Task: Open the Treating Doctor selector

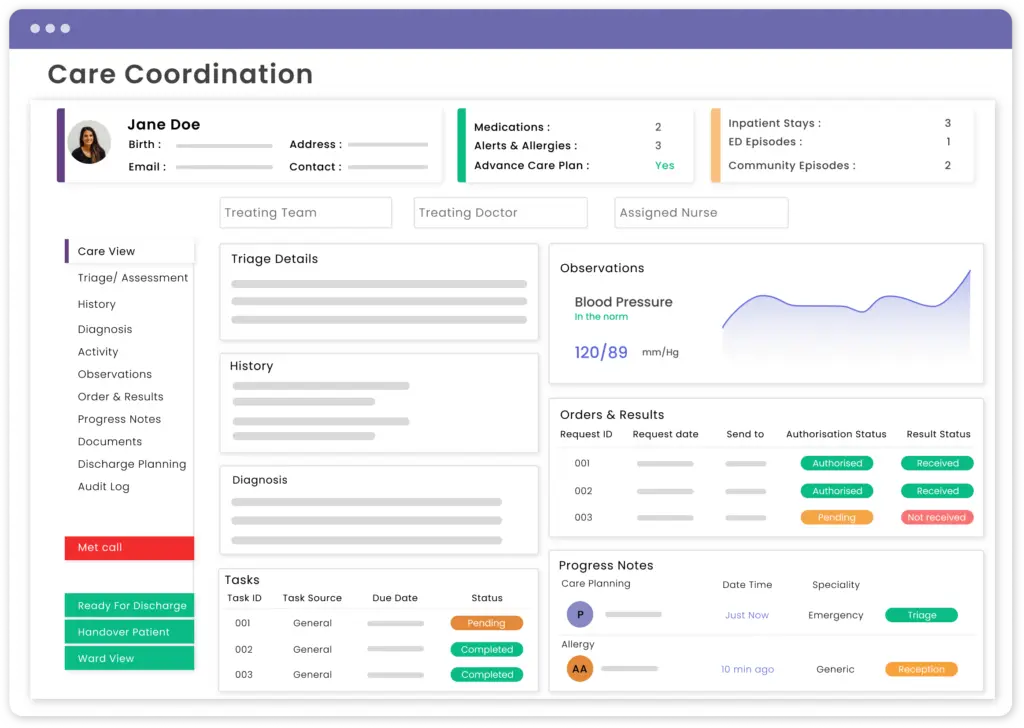Action: point(500,212)
